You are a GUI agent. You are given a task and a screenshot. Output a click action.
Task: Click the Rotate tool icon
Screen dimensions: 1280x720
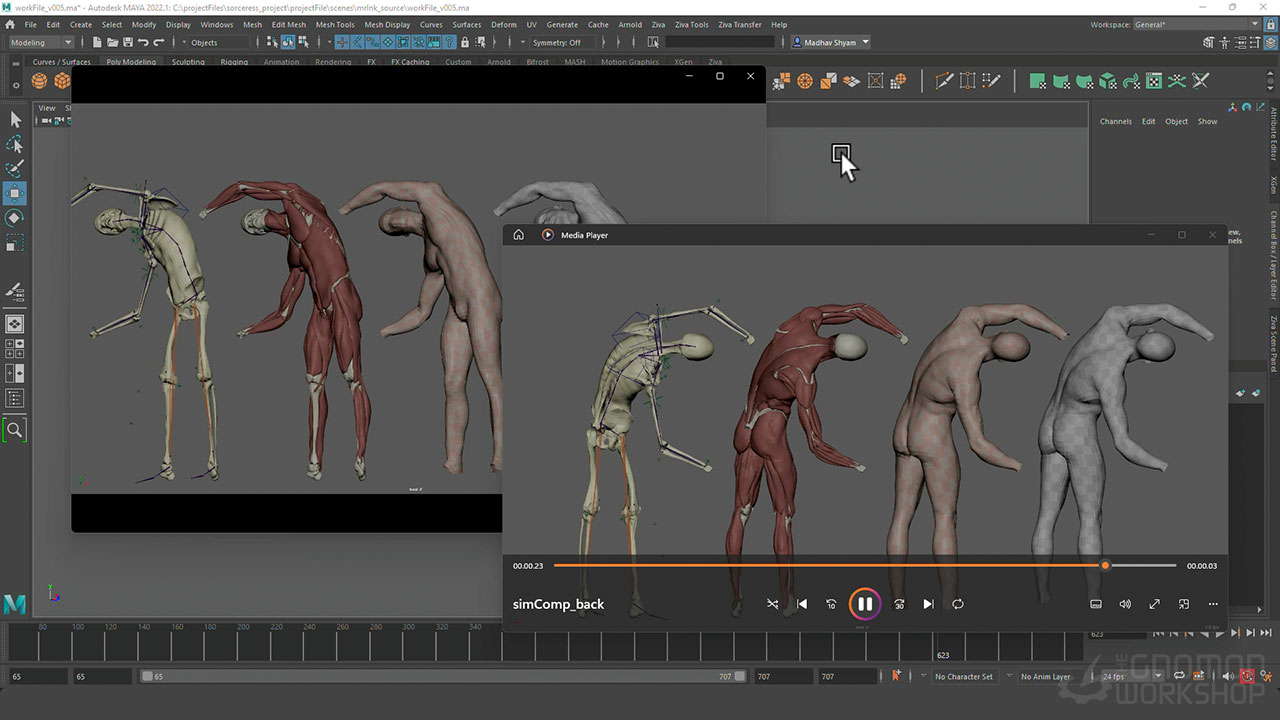pos(15,218)
